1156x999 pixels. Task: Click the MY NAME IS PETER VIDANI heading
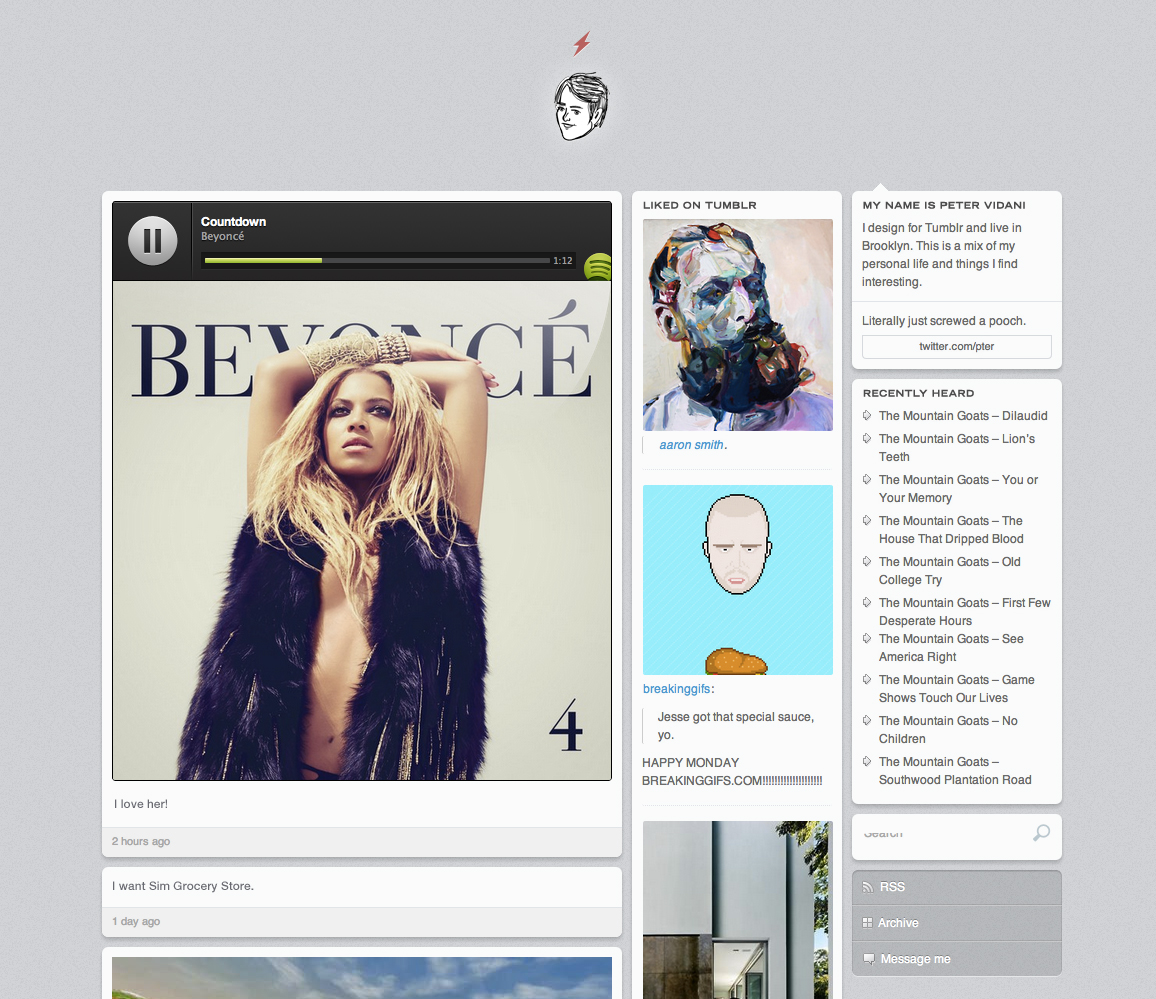(944, 205)
